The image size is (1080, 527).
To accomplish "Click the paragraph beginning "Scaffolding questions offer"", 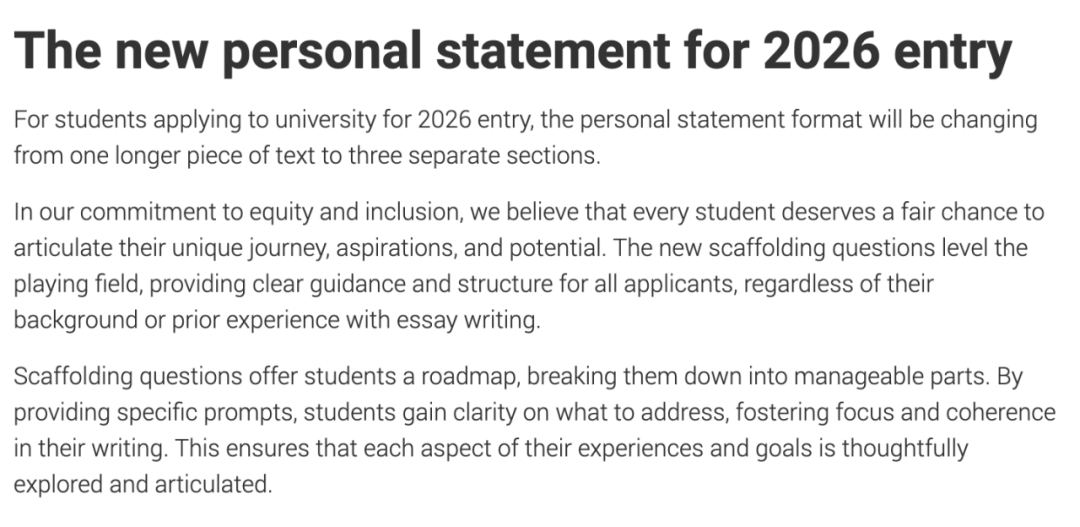I will coord(534,431).
